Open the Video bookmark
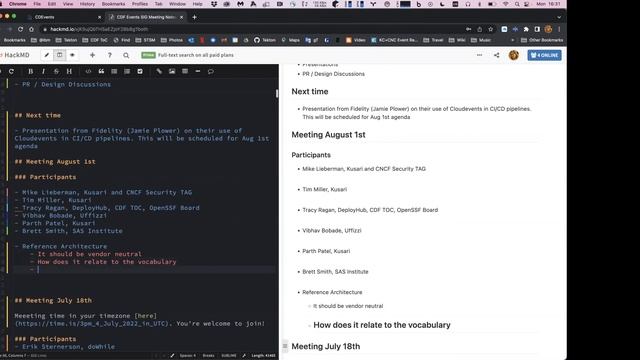 coord(356,40)
